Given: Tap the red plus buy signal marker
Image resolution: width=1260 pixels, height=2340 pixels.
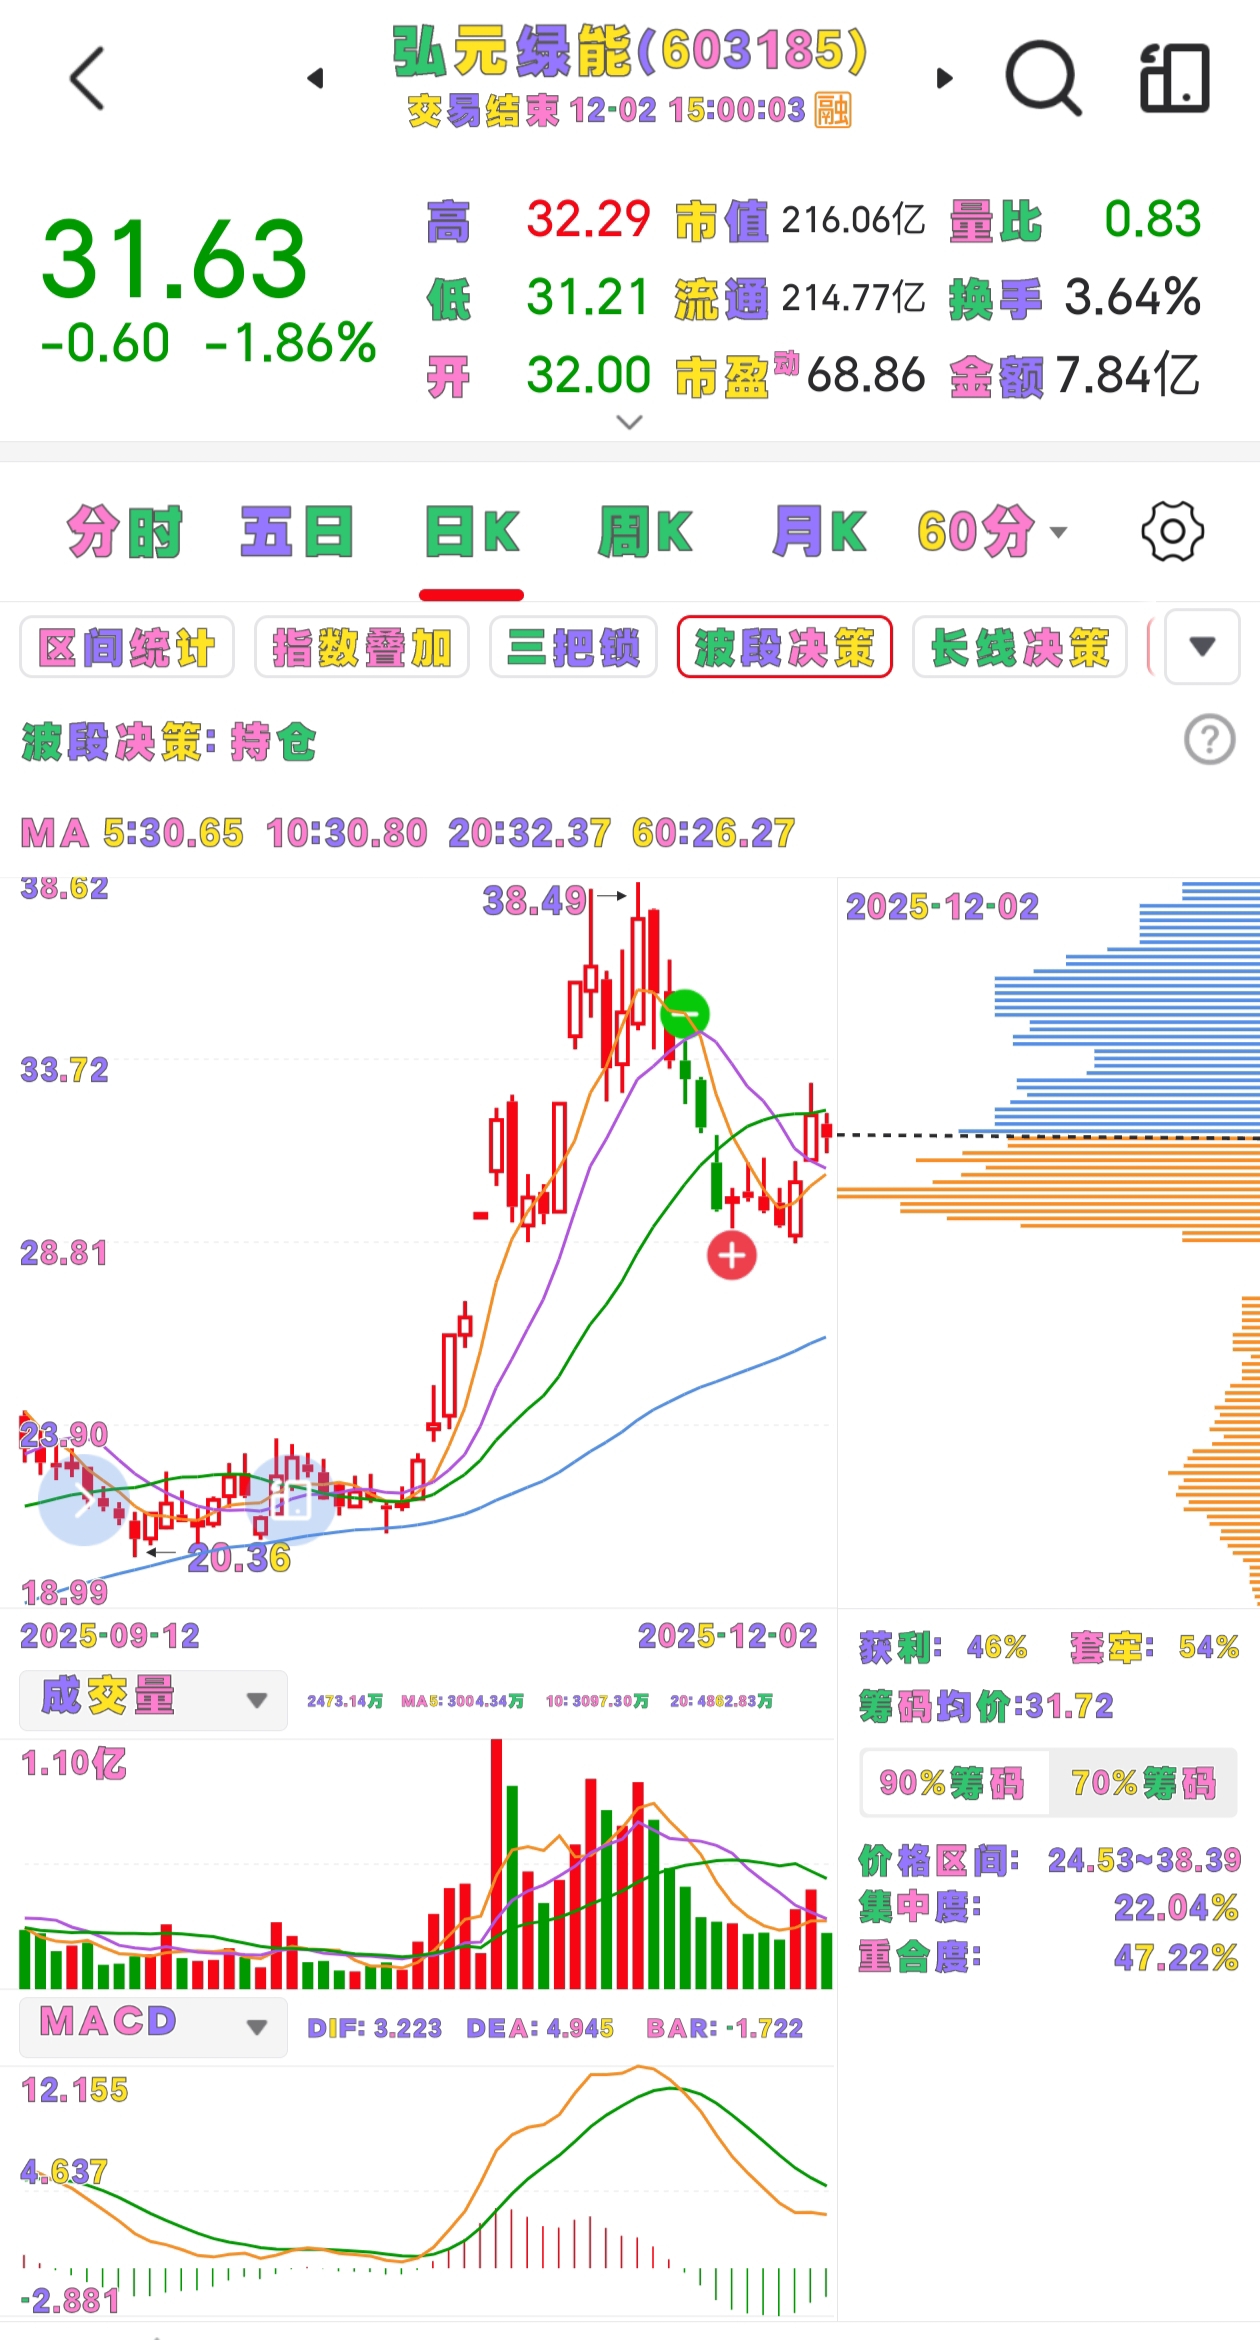Looking at the screenshot, I should (x=732, y=1256).
